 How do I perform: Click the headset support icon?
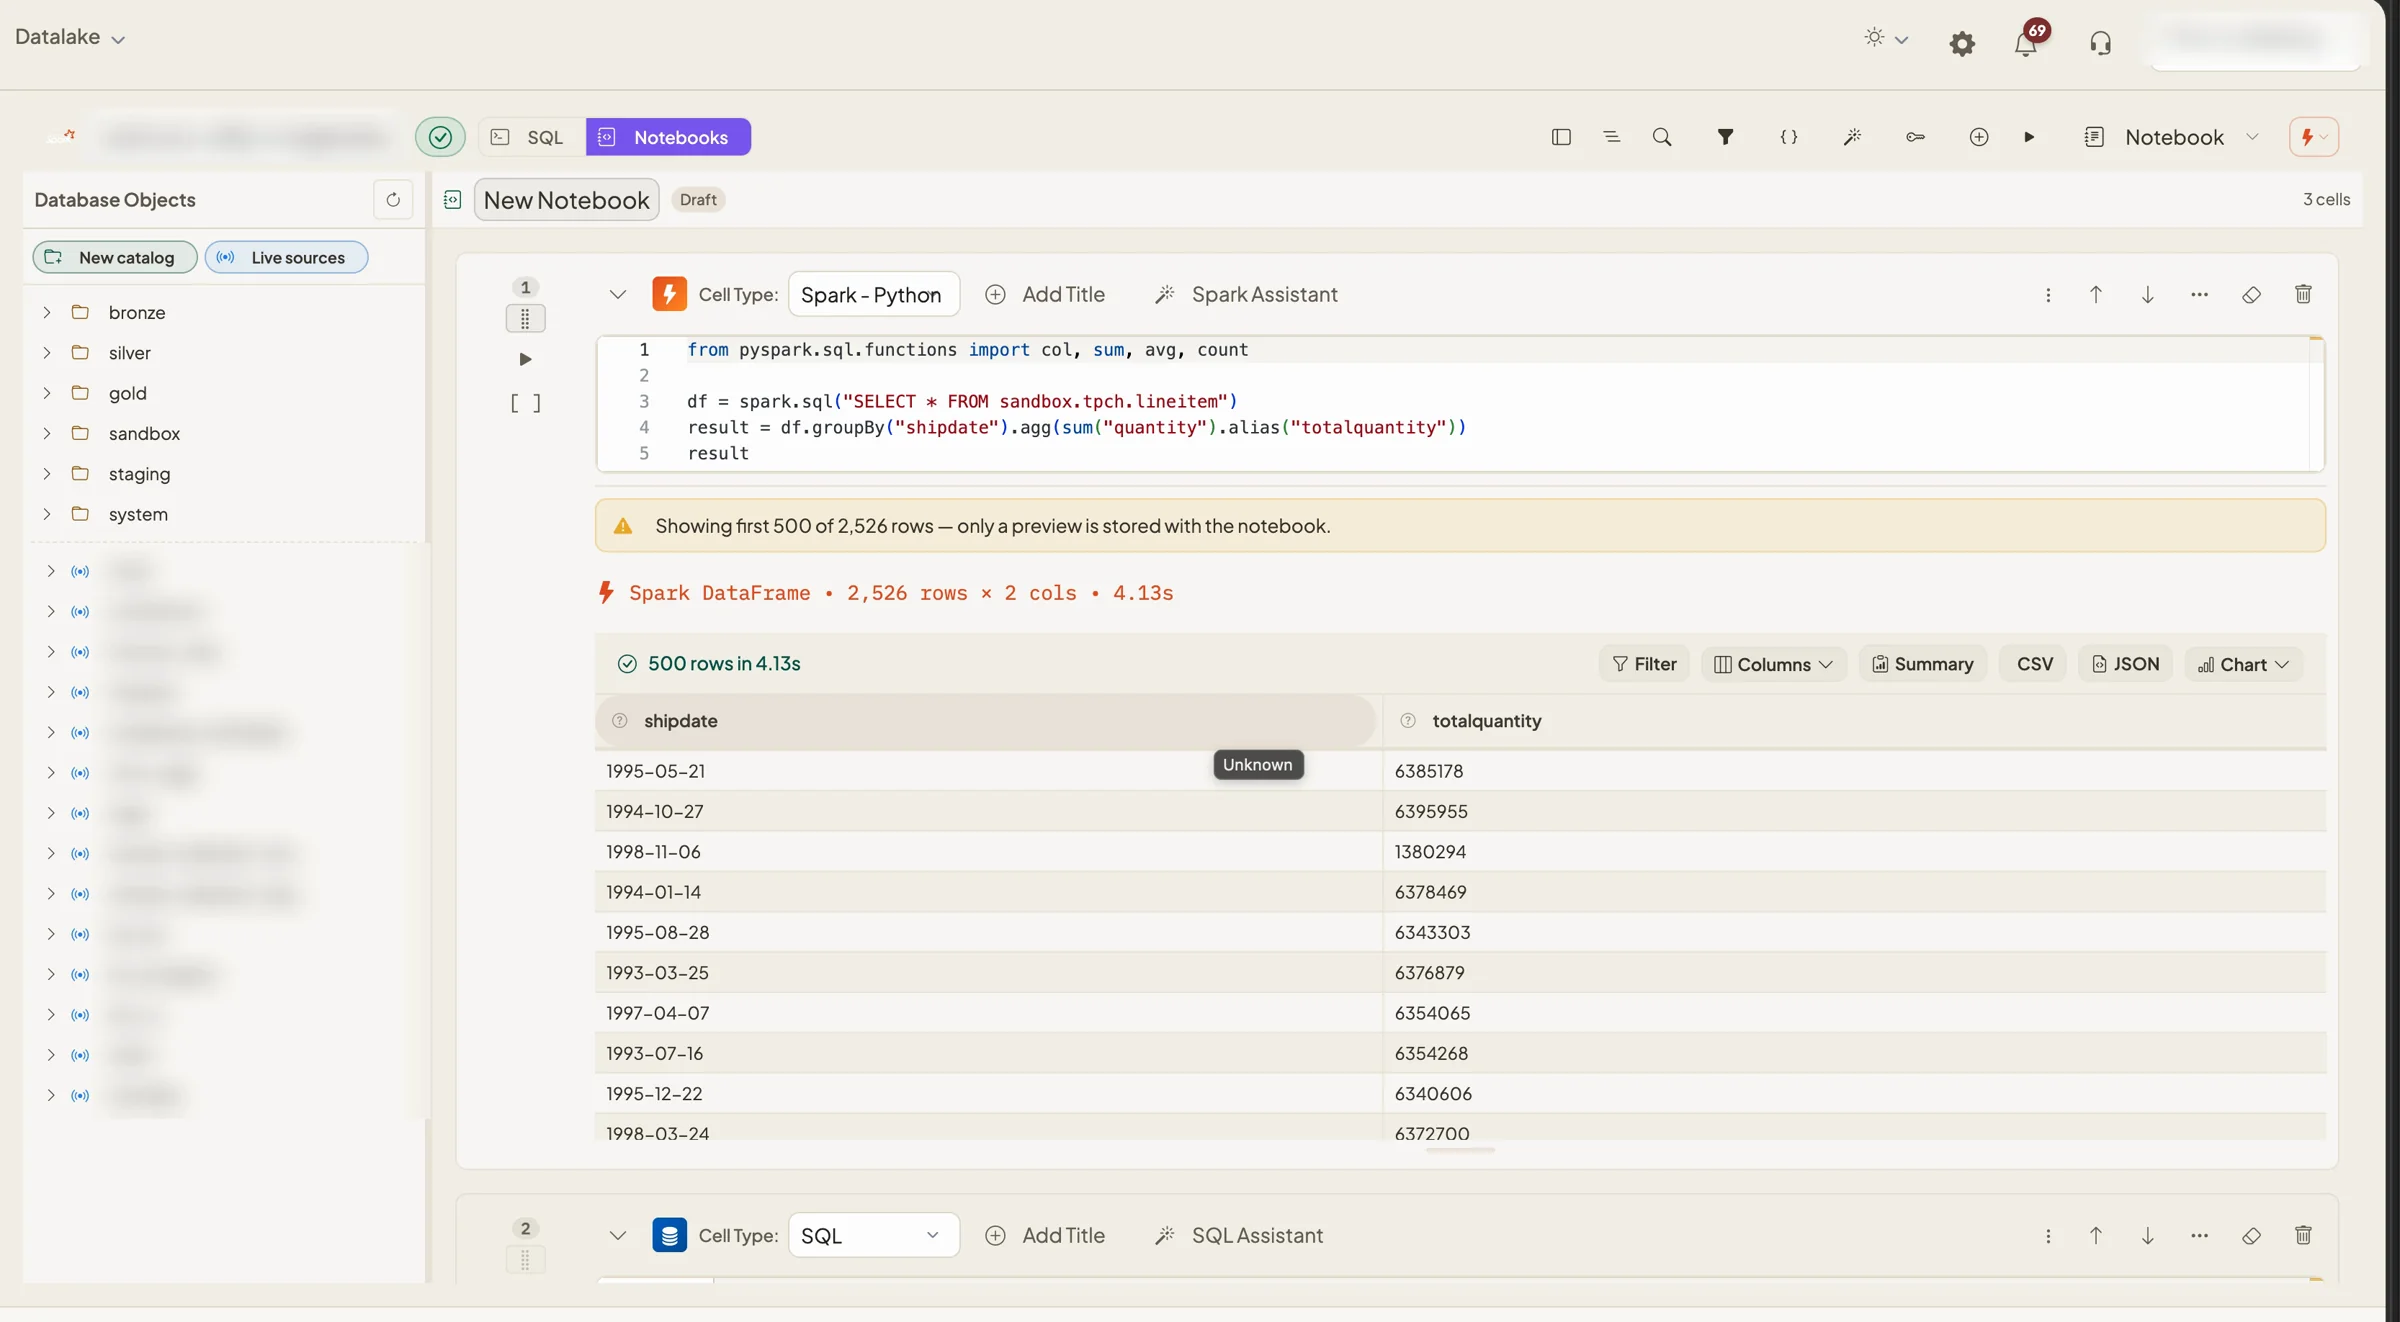coord(2100,43)
